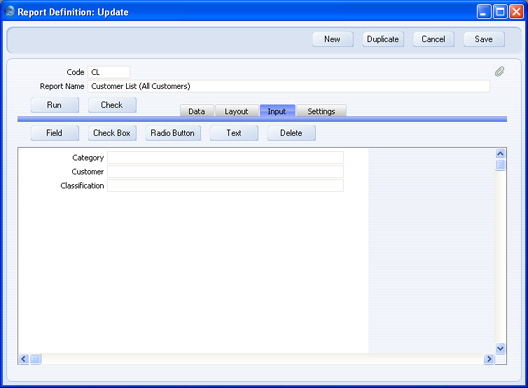Close the Report Definition window
Image resolution: width=528 pixels, height=388 pixels.
pyautogui.click(x=516, y=12)
